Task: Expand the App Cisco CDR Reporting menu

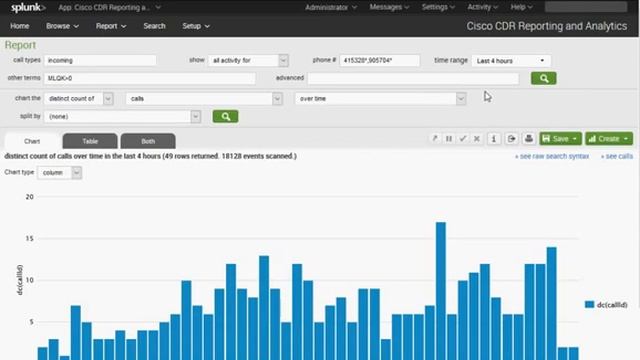Action: 109,7
